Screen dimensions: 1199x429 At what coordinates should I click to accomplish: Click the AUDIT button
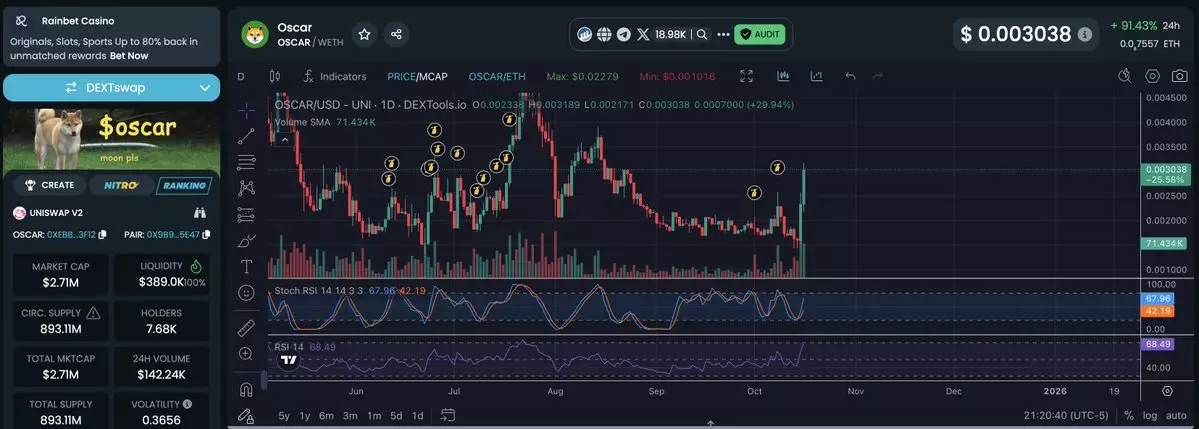tap(759, 34)
